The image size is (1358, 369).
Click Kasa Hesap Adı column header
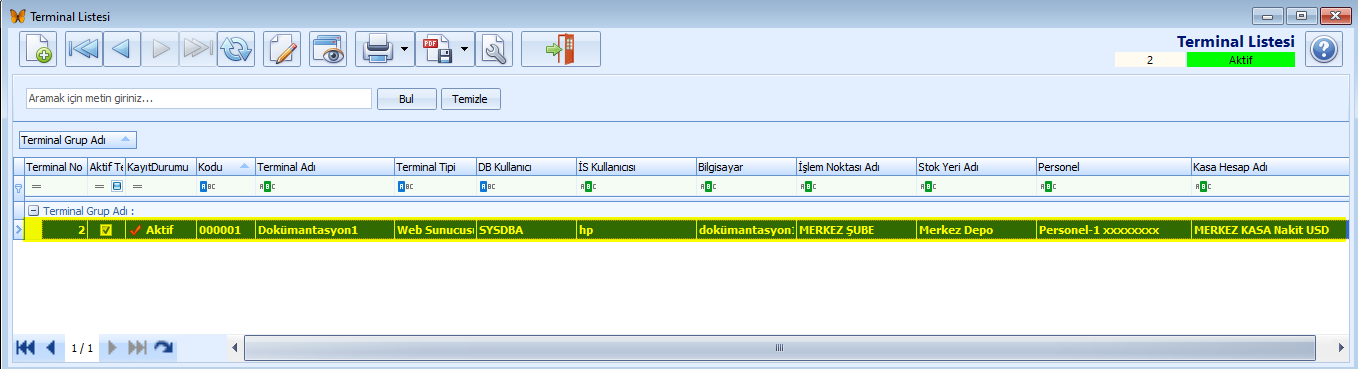click(1269, 166)
